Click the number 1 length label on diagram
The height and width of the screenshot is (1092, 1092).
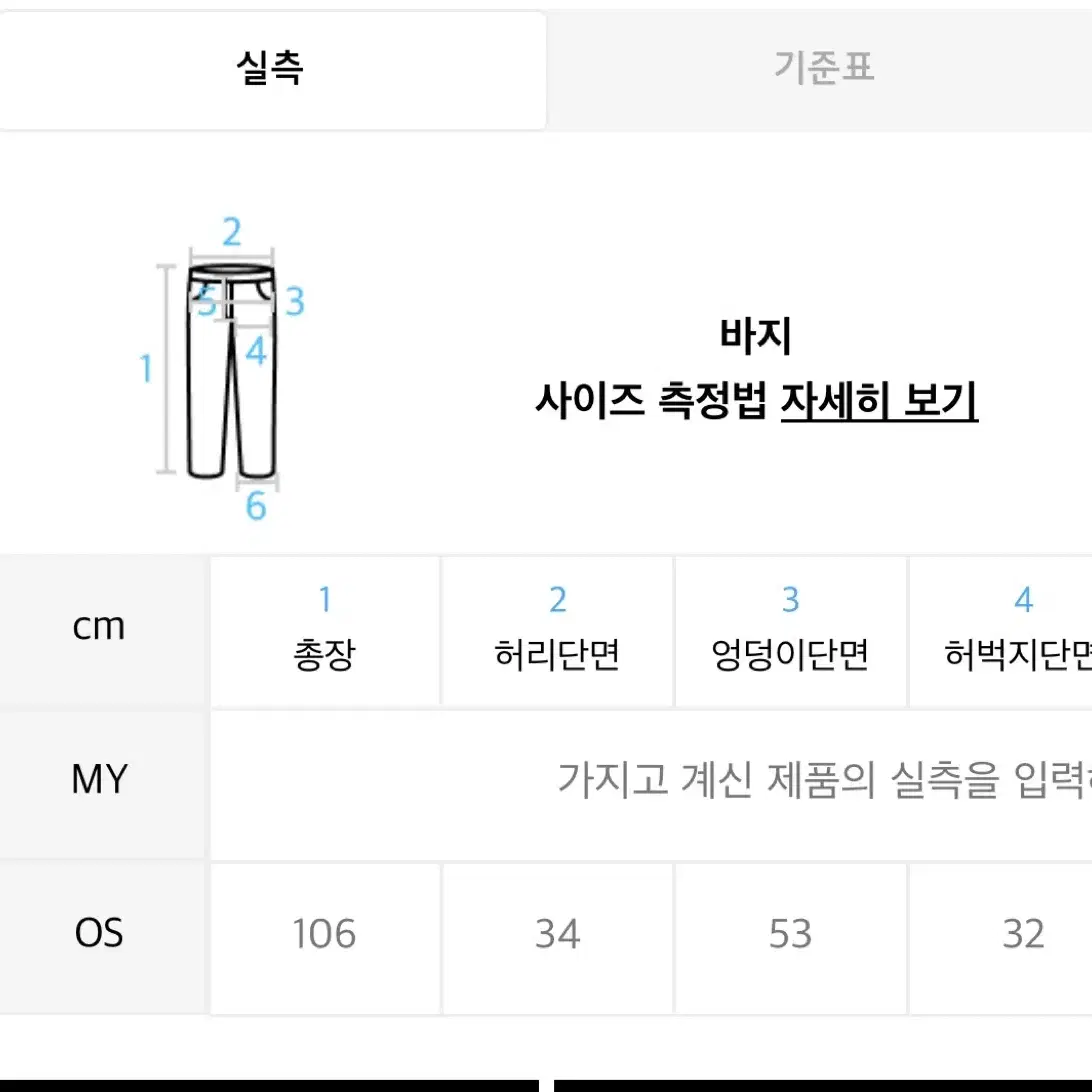(146, 368)
